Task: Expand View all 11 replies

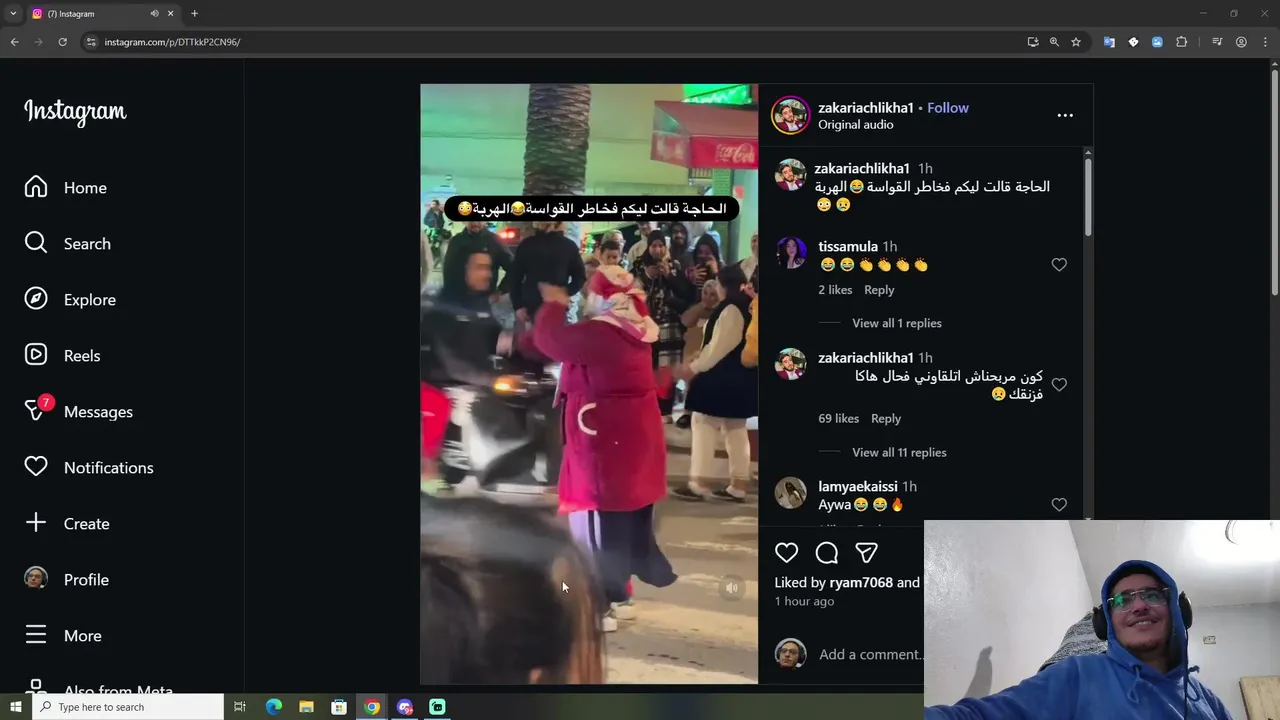Action: click(x=899, y=453)
